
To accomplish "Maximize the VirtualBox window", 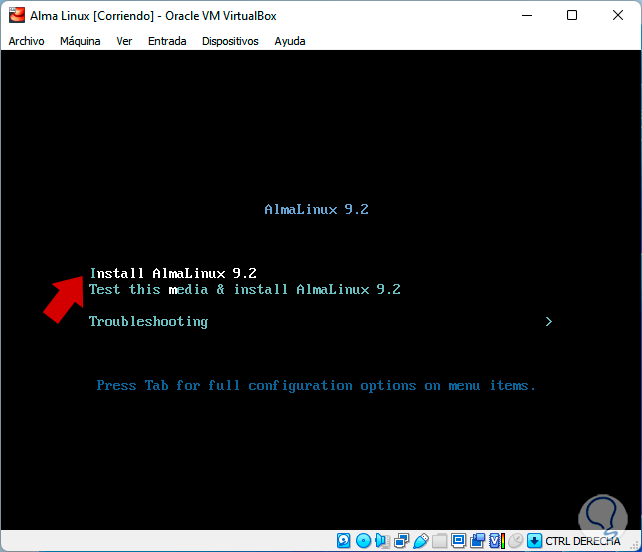I will [572, 16].
